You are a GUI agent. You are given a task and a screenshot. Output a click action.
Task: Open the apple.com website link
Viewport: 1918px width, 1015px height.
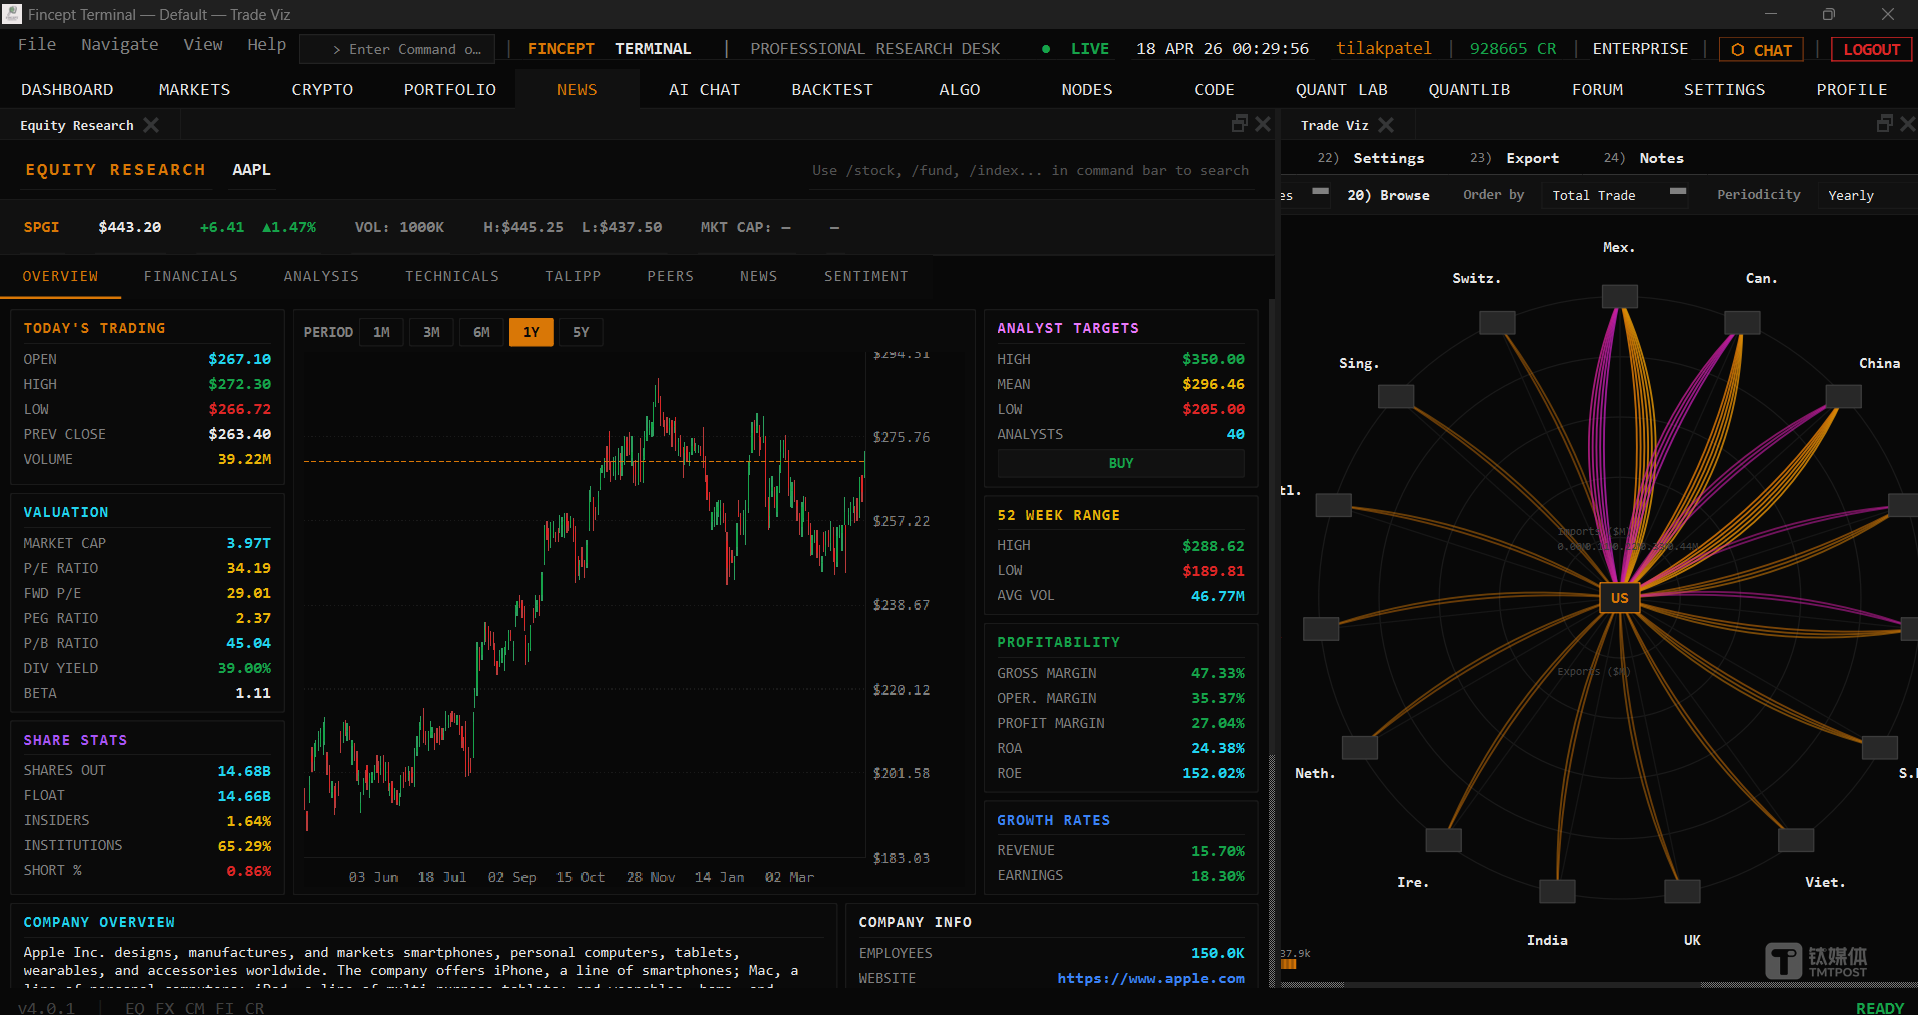point(1150,978)
